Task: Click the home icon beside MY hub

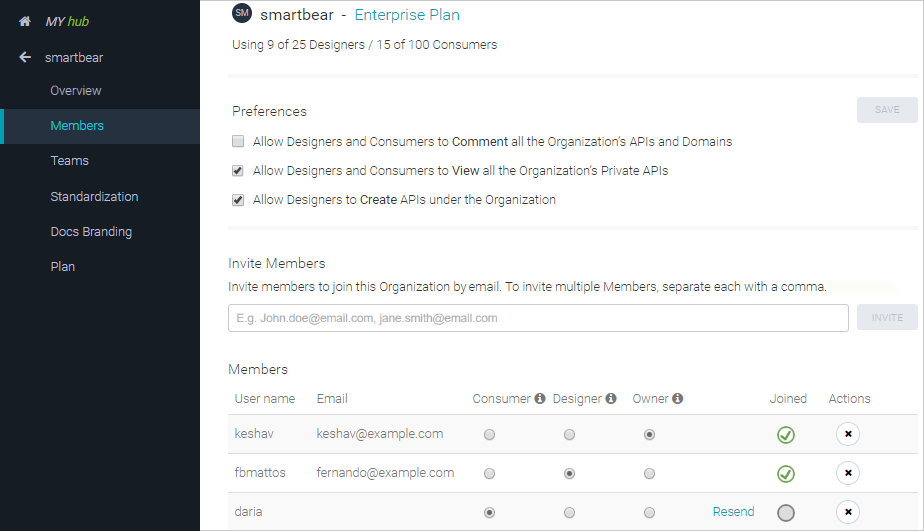Action: (x=25, y=21)
